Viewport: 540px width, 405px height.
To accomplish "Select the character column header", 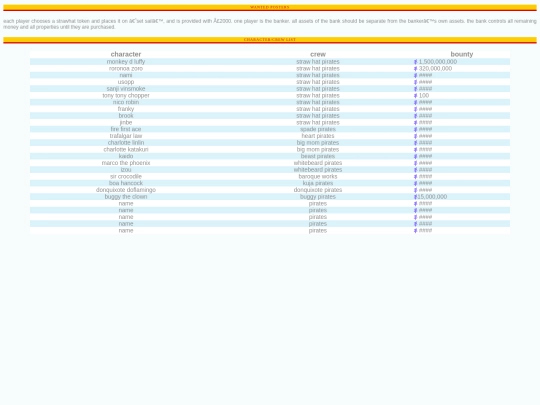I will (x=126, y=54).
